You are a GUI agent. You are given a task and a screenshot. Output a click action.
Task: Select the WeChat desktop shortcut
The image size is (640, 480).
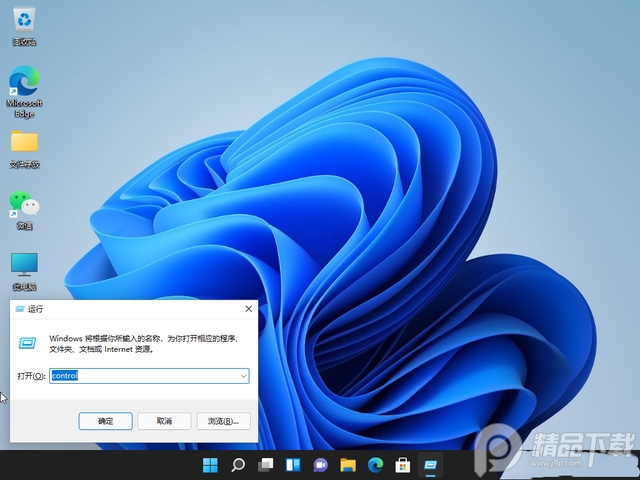tap(24, 210)
